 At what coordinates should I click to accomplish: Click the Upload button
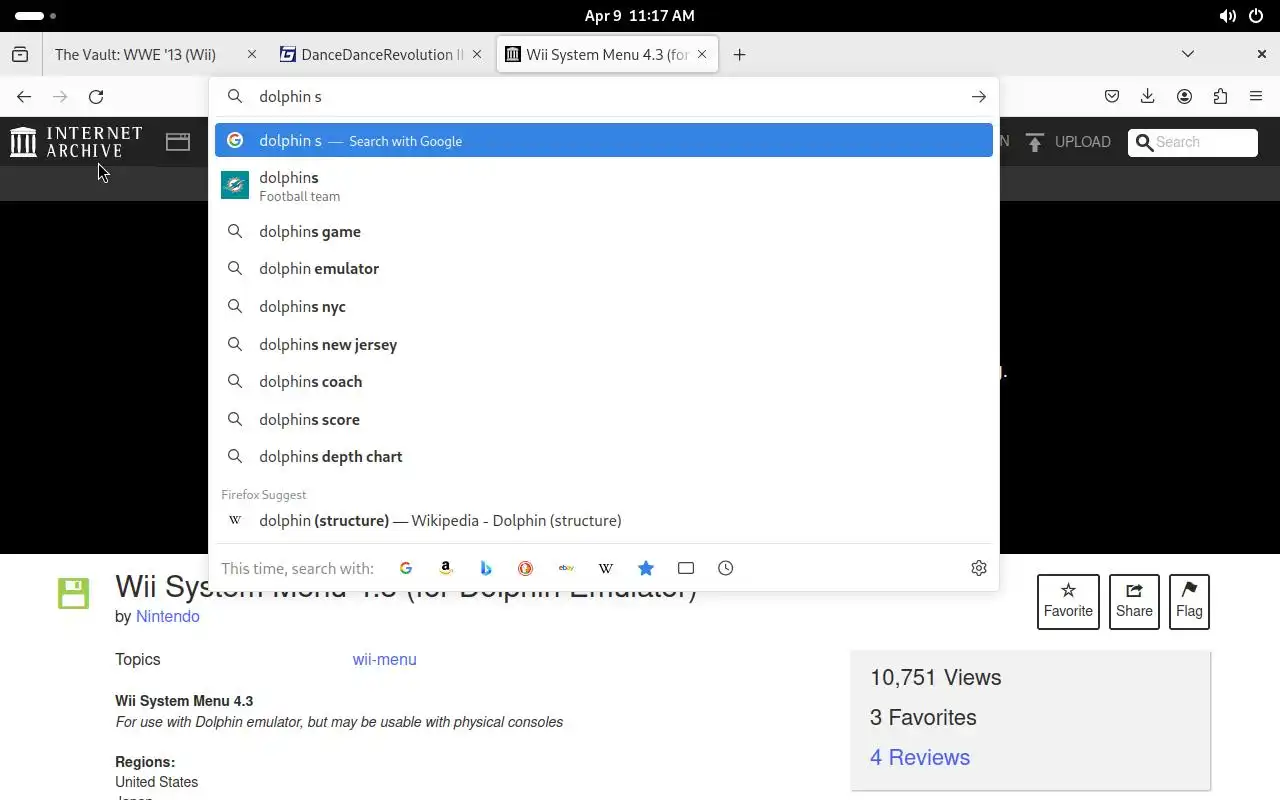(x=1068, y=142)
